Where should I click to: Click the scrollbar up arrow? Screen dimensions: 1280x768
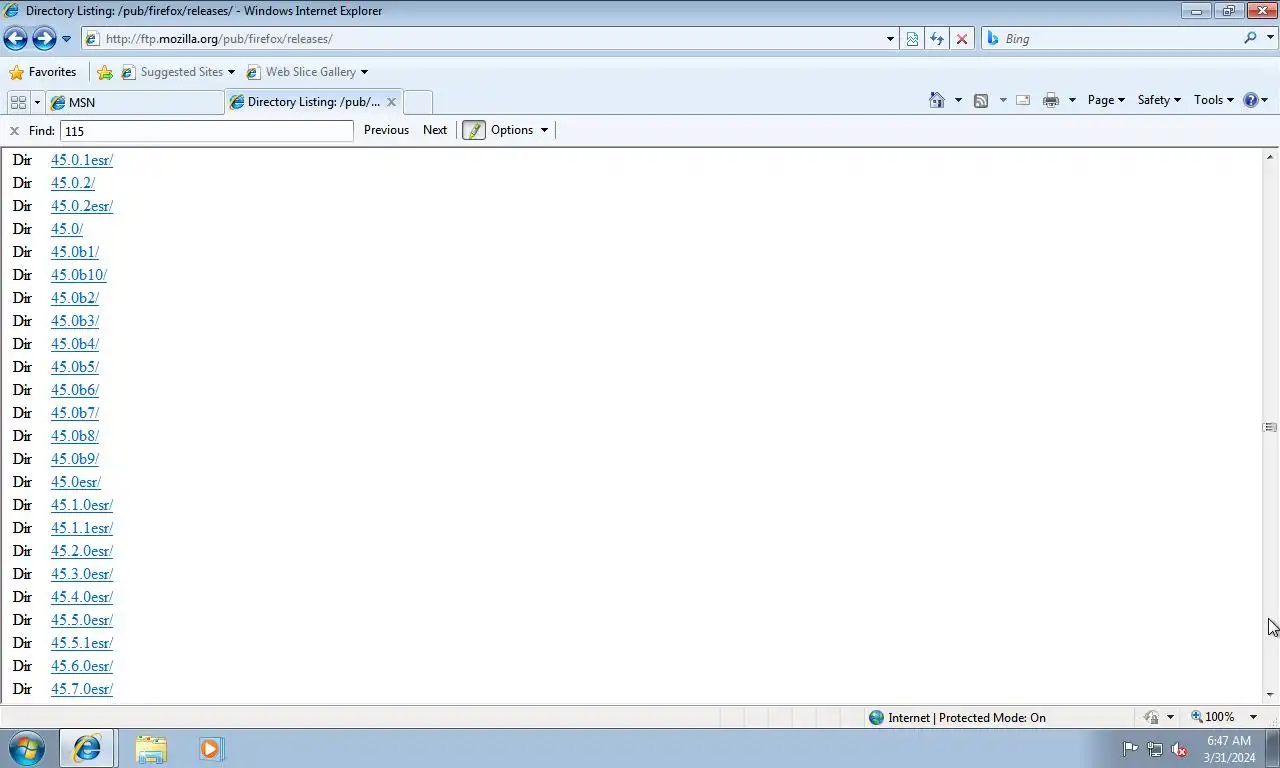click(x=1270, y=158)
